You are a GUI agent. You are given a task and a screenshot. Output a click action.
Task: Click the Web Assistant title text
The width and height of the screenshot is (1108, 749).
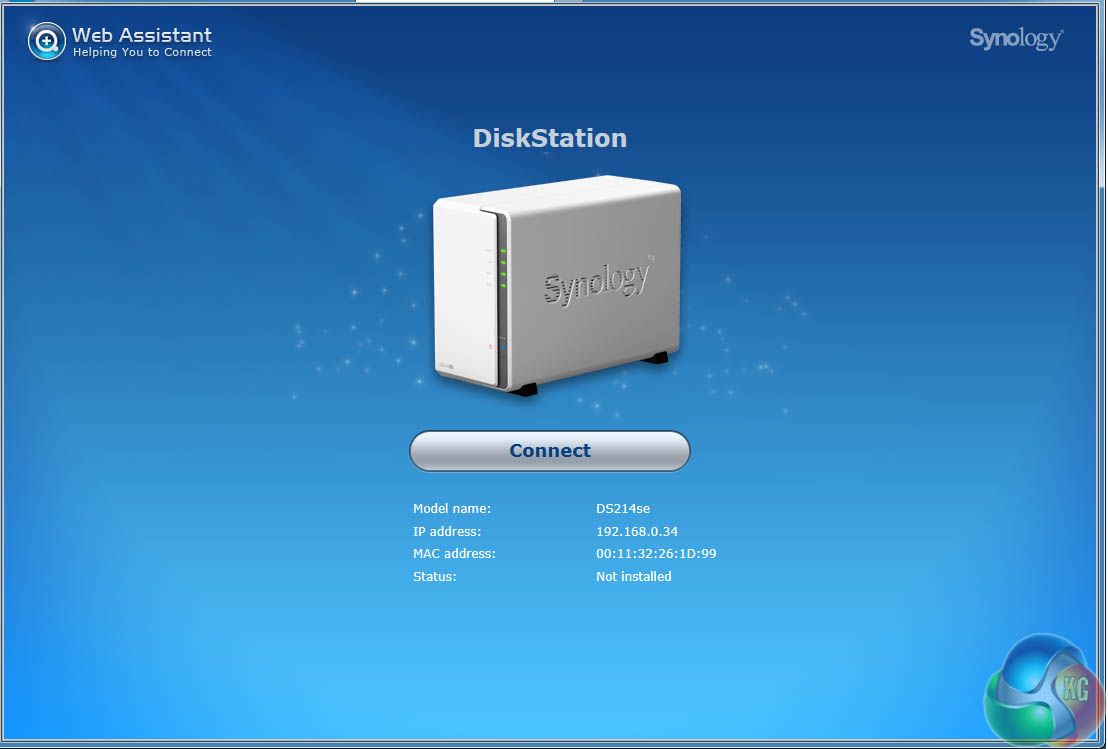(142, 35)
